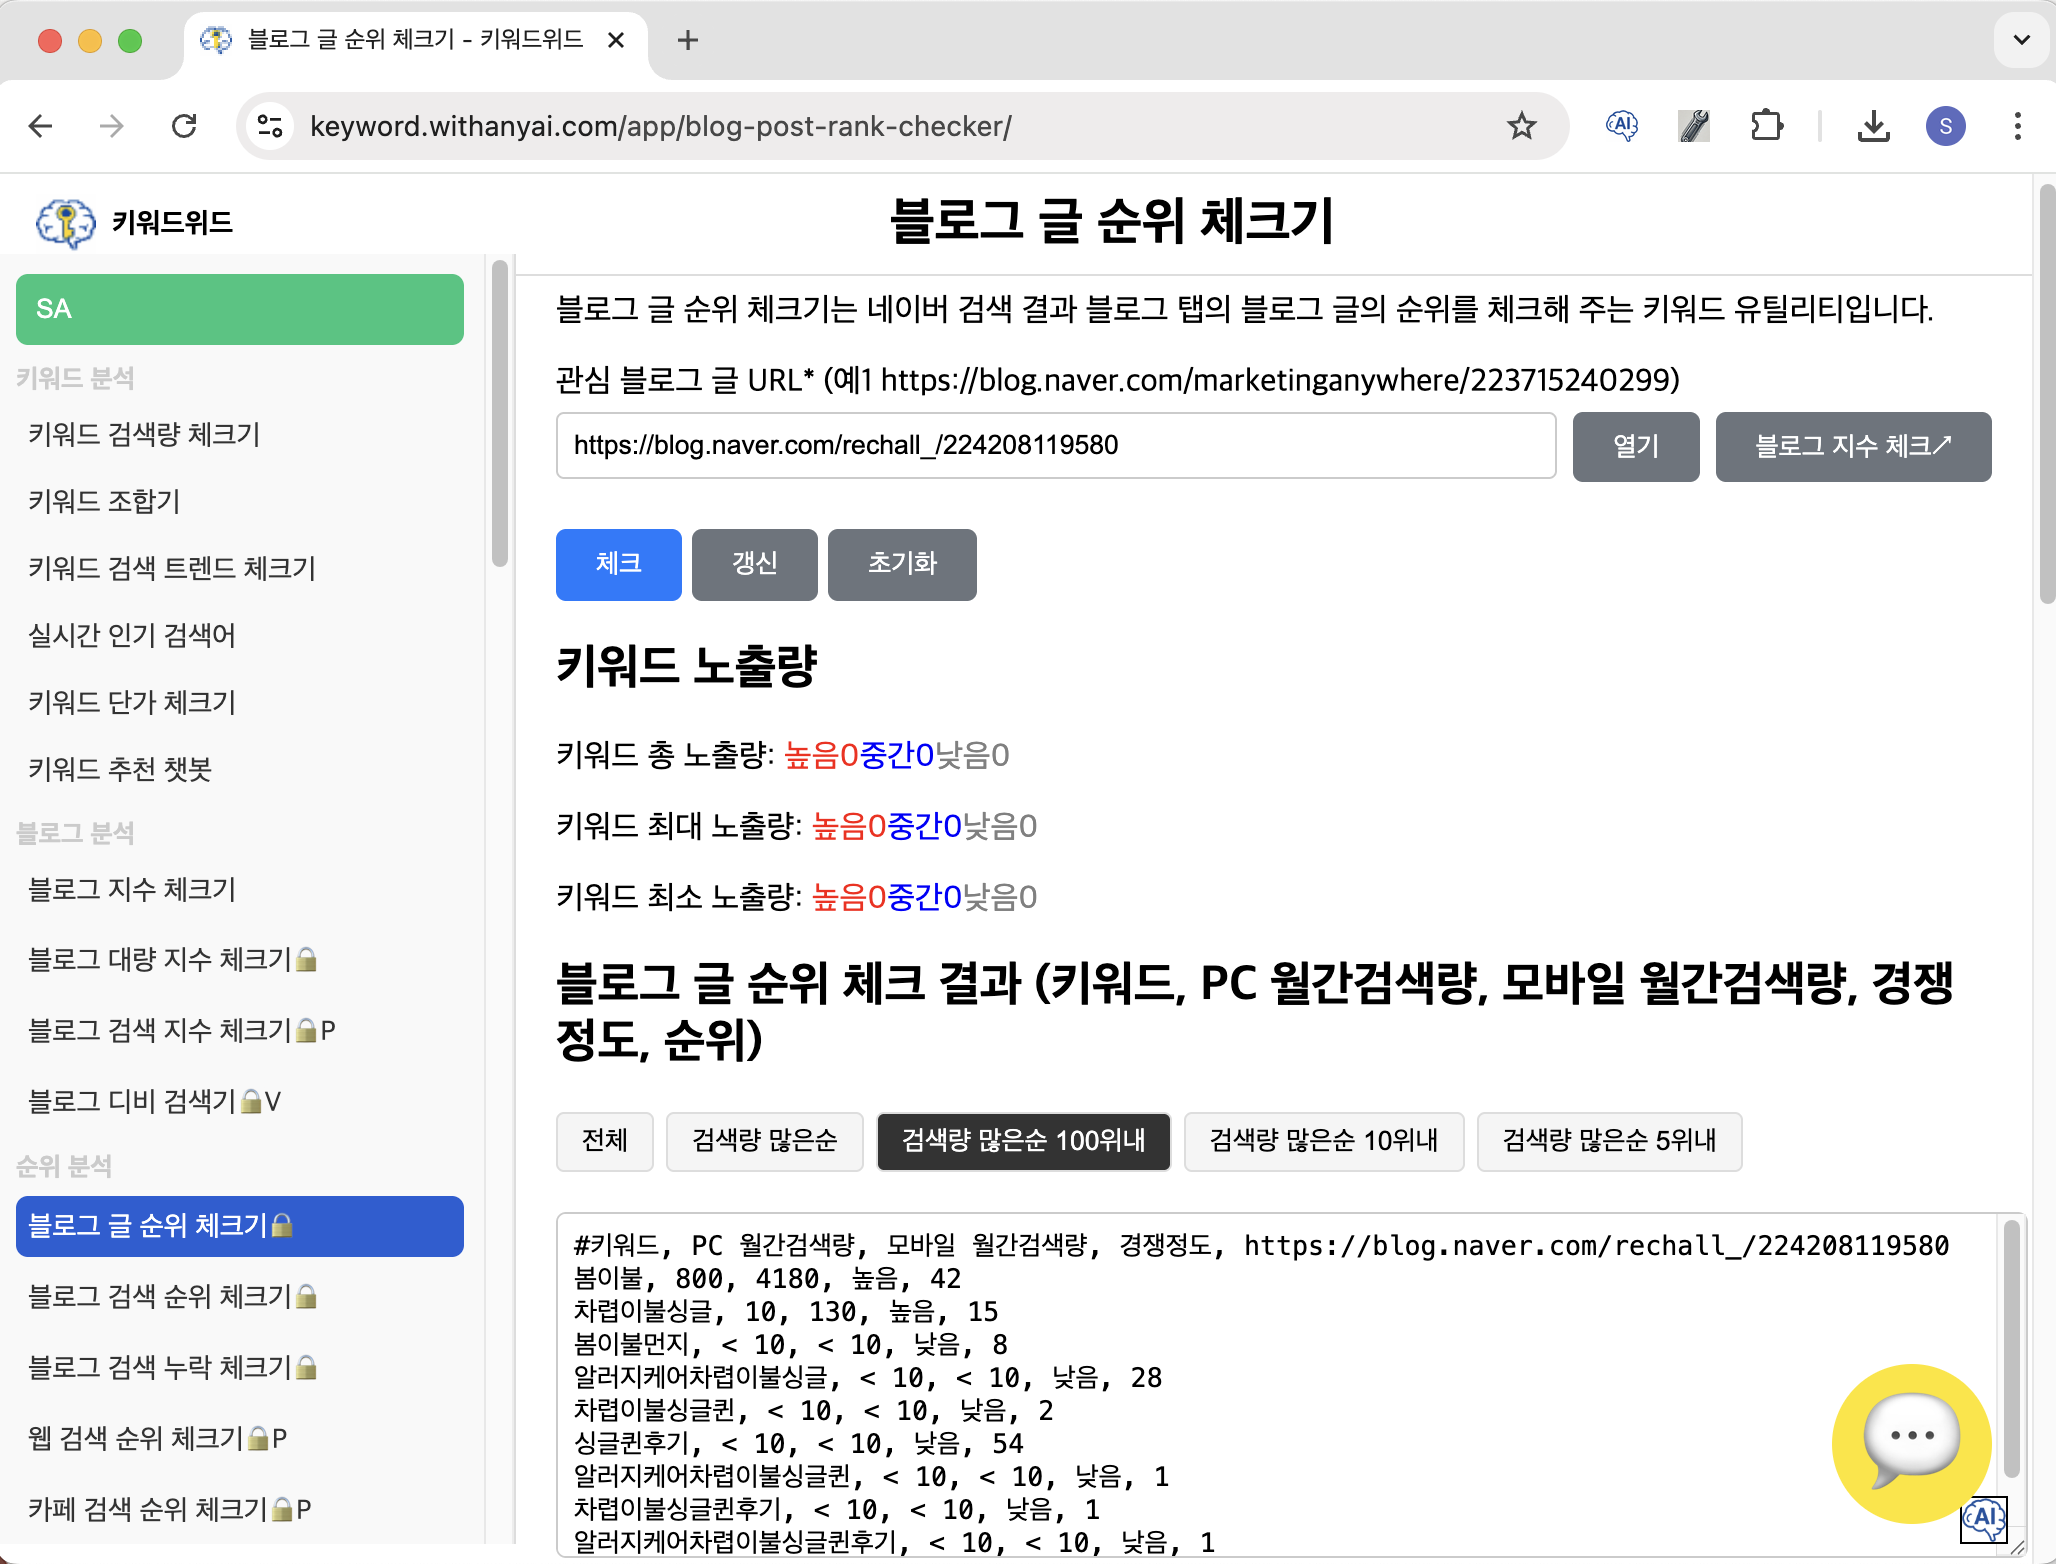Open the S profile avatar menu
This screenshot has width=2056, height=1564.
click(x=1945, y=126)
